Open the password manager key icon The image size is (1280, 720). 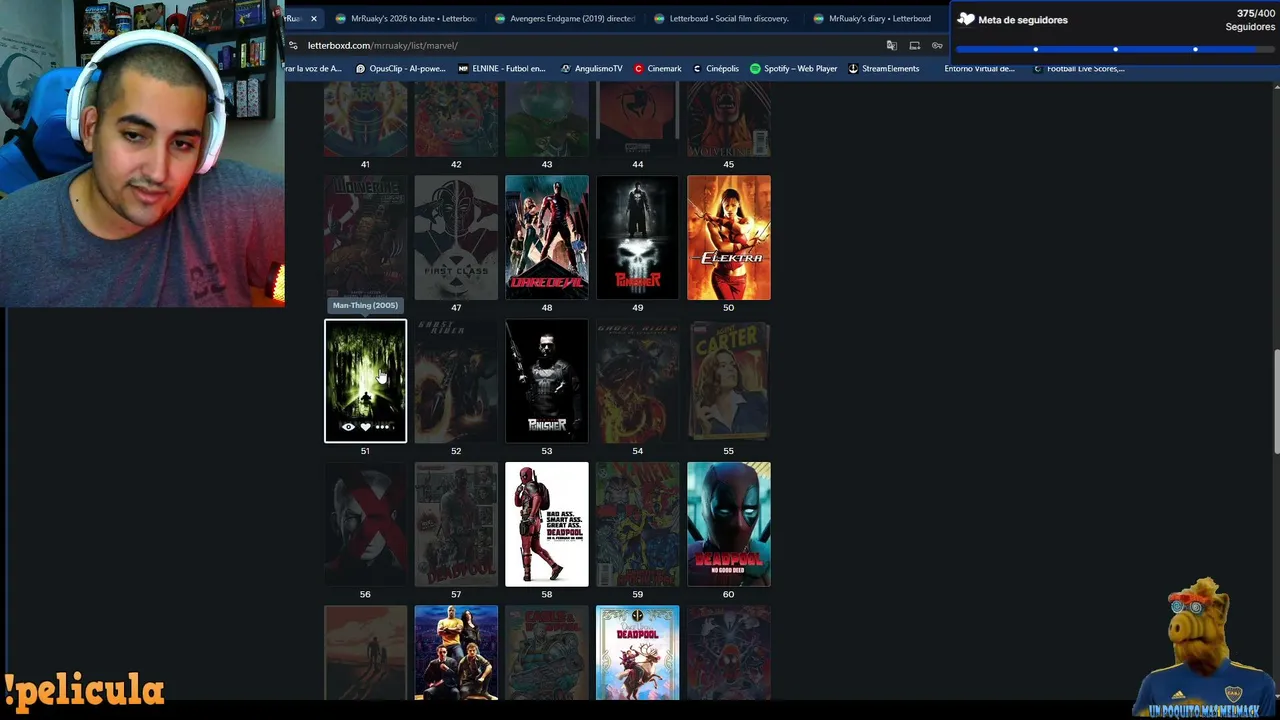[x=937, y=45]
